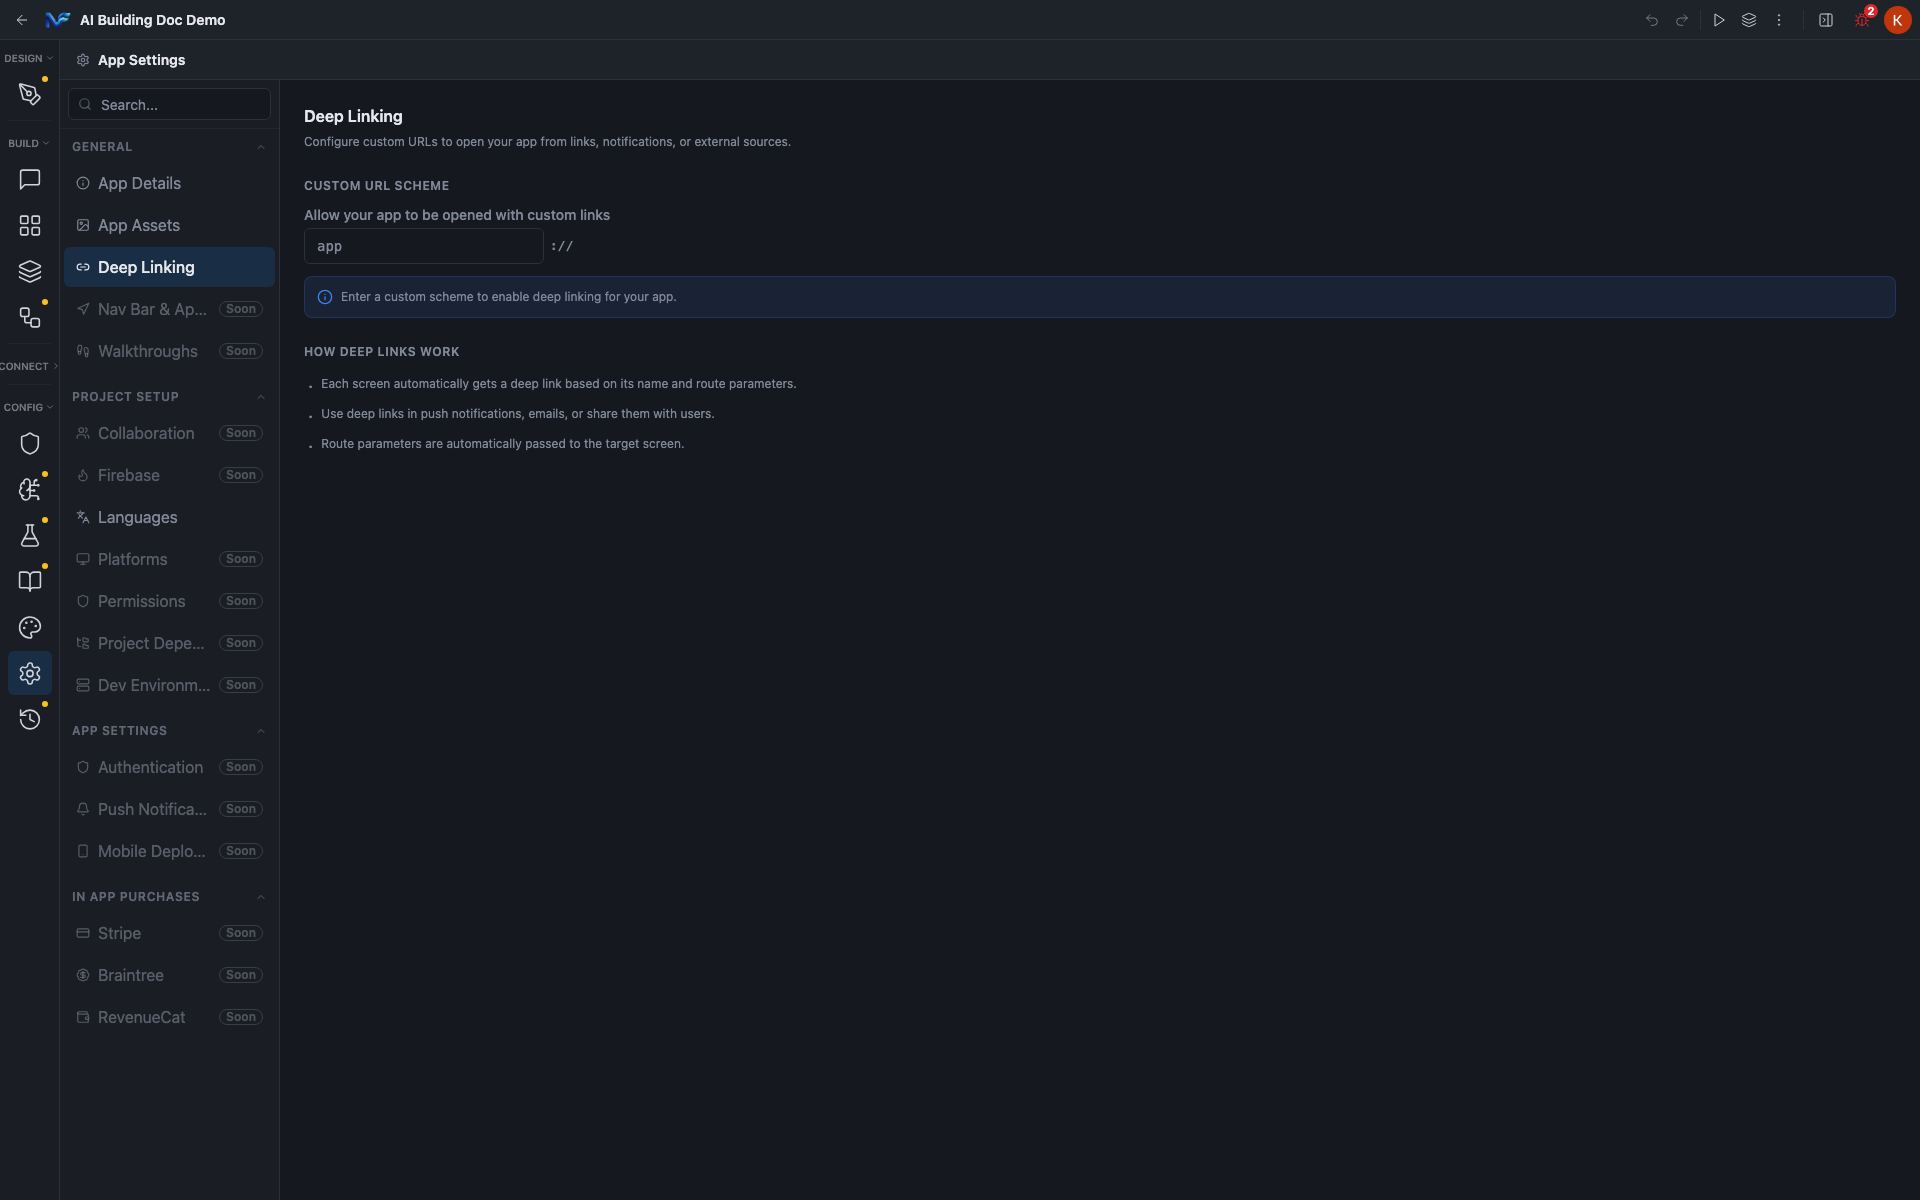1920x1200 pixels.
Task: Click the info icon in the scheme hint banner
Action: (325, 297)
